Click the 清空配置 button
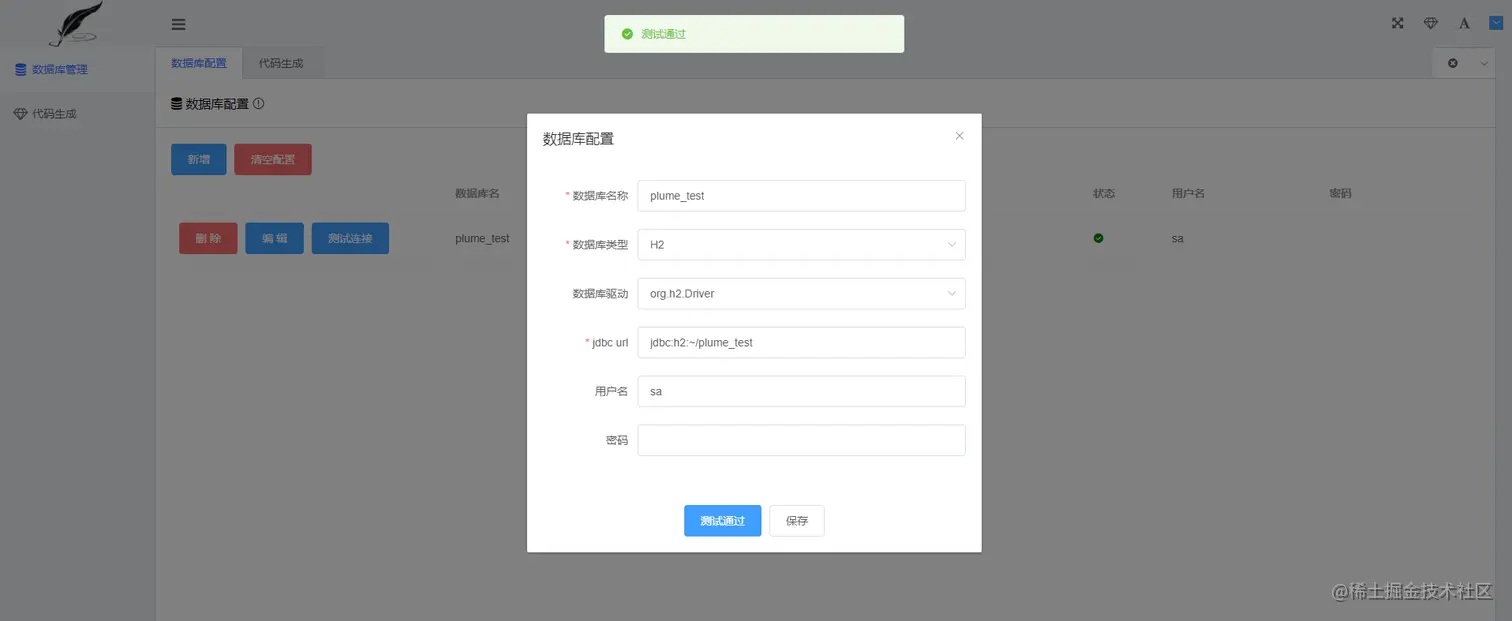Screen dimensions: 1512x621 pos(273,159)
